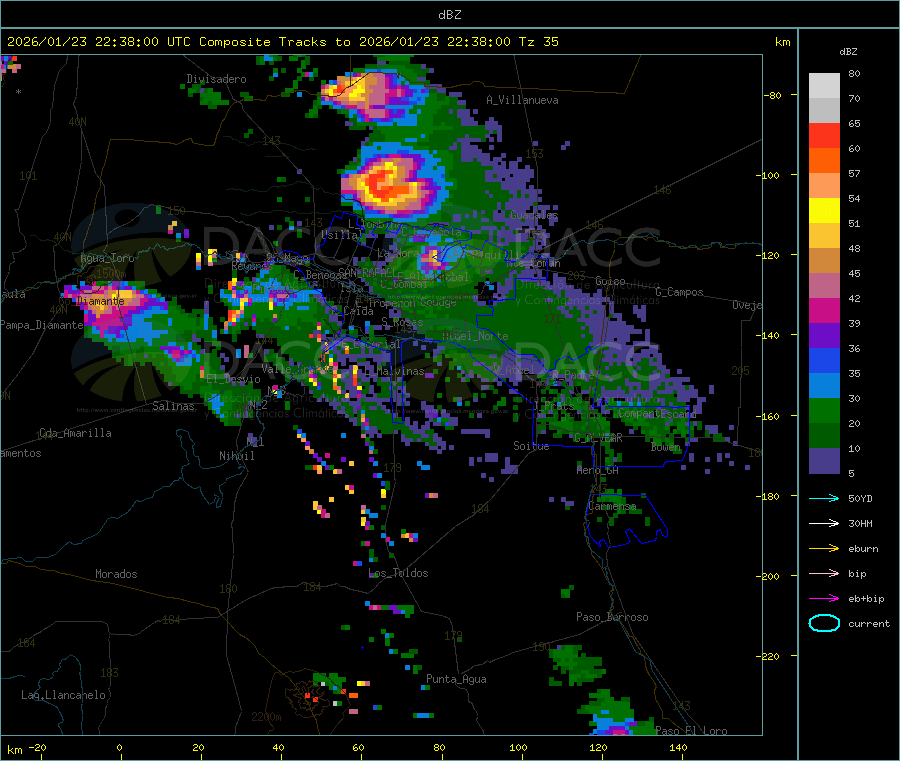Click the 'S.Rosas' map label
900x761 pixels.
pyautogui.click(x=402, y=322)
